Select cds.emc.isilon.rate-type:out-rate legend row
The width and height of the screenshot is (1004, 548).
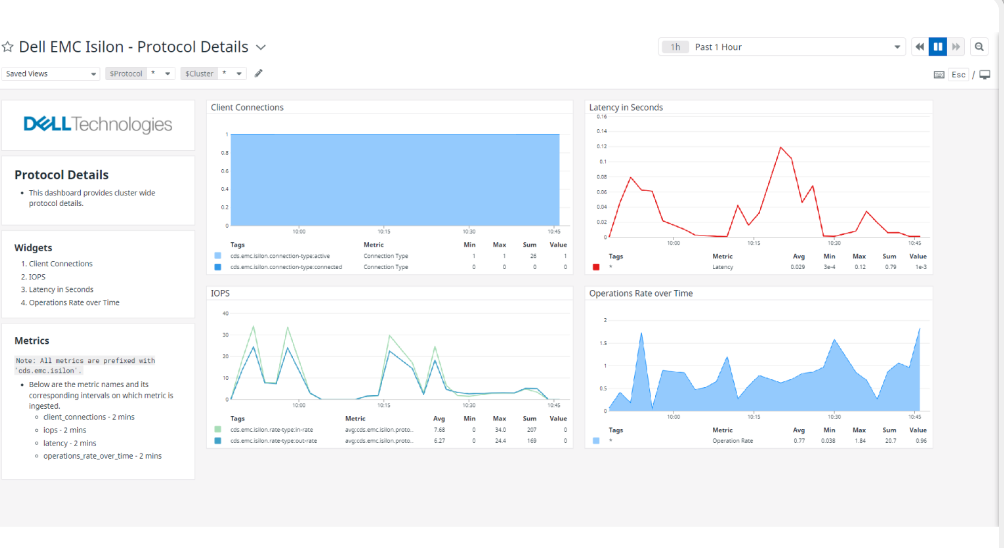click(x=390, y=440)
